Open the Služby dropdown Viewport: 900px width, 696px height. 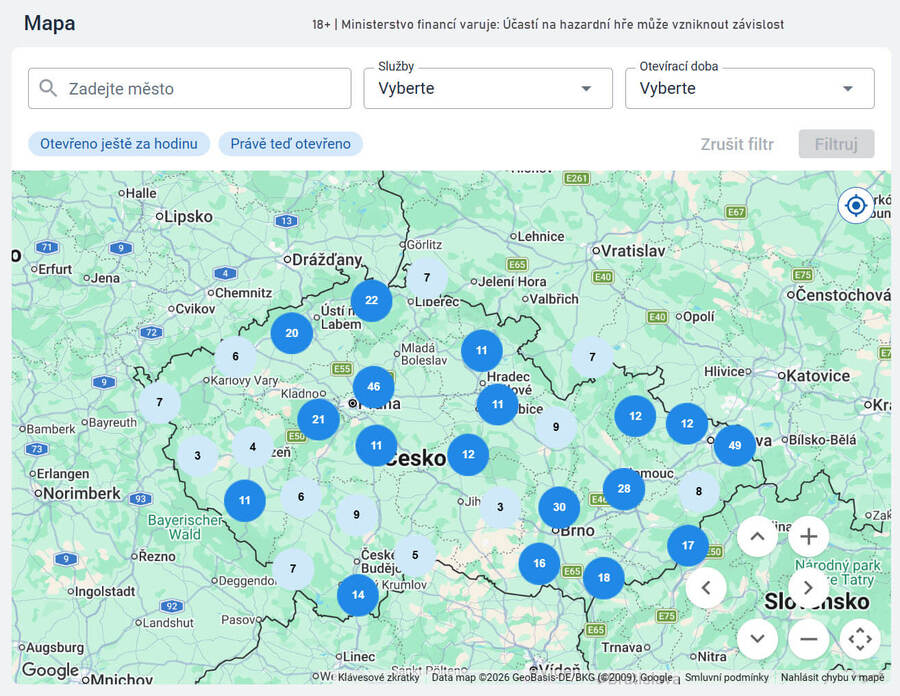tap(488, 88)
